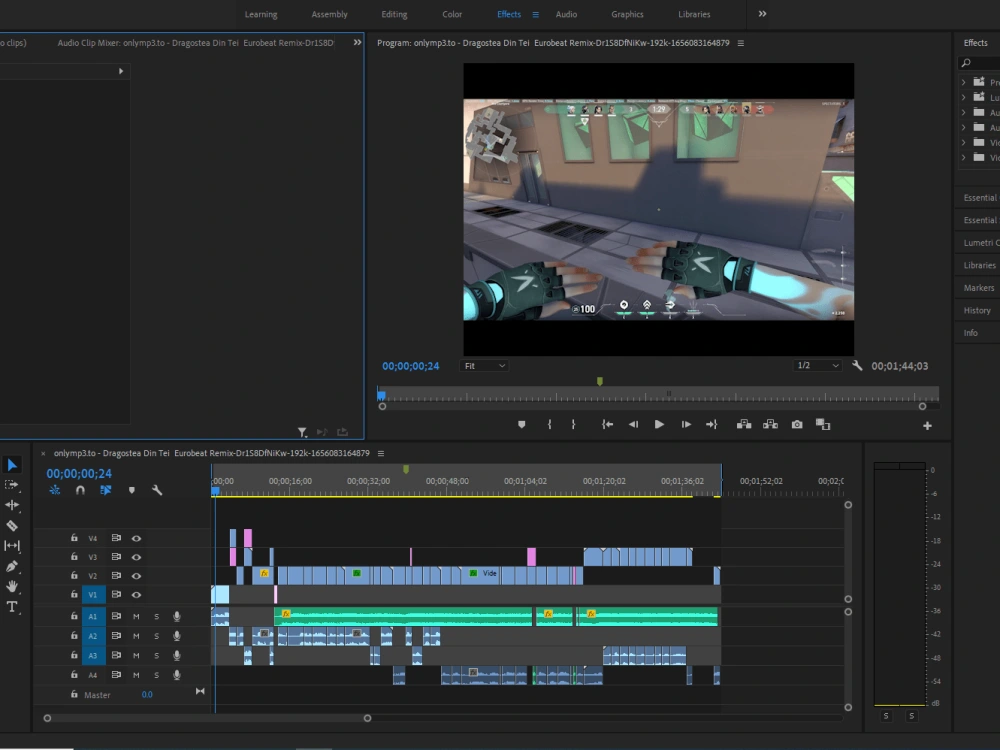Viewport: 1000px width, 750px height.
Task: Open Timeline display settings wrench
Action: click(157, 490)
